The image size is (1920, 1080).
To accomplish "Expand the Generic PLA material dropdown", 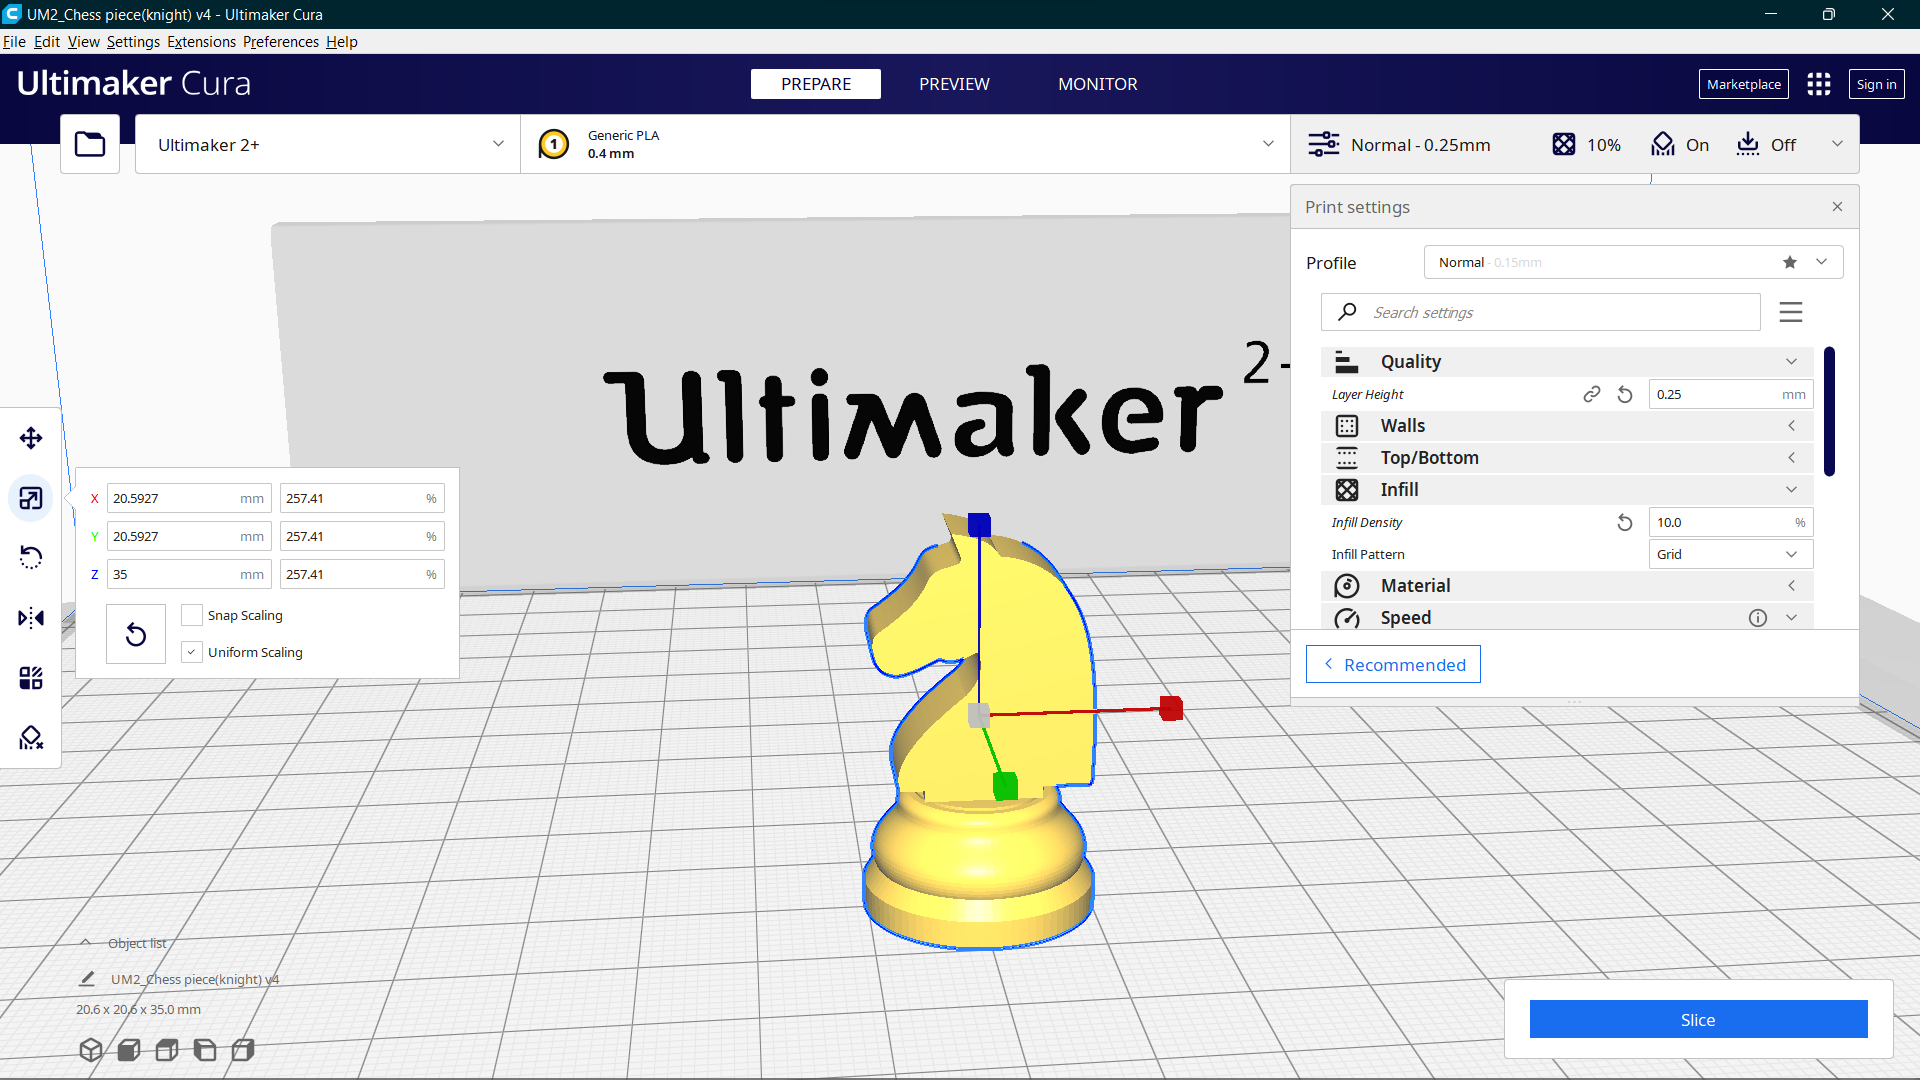I will pyautogui.click(x=905, y=144).
